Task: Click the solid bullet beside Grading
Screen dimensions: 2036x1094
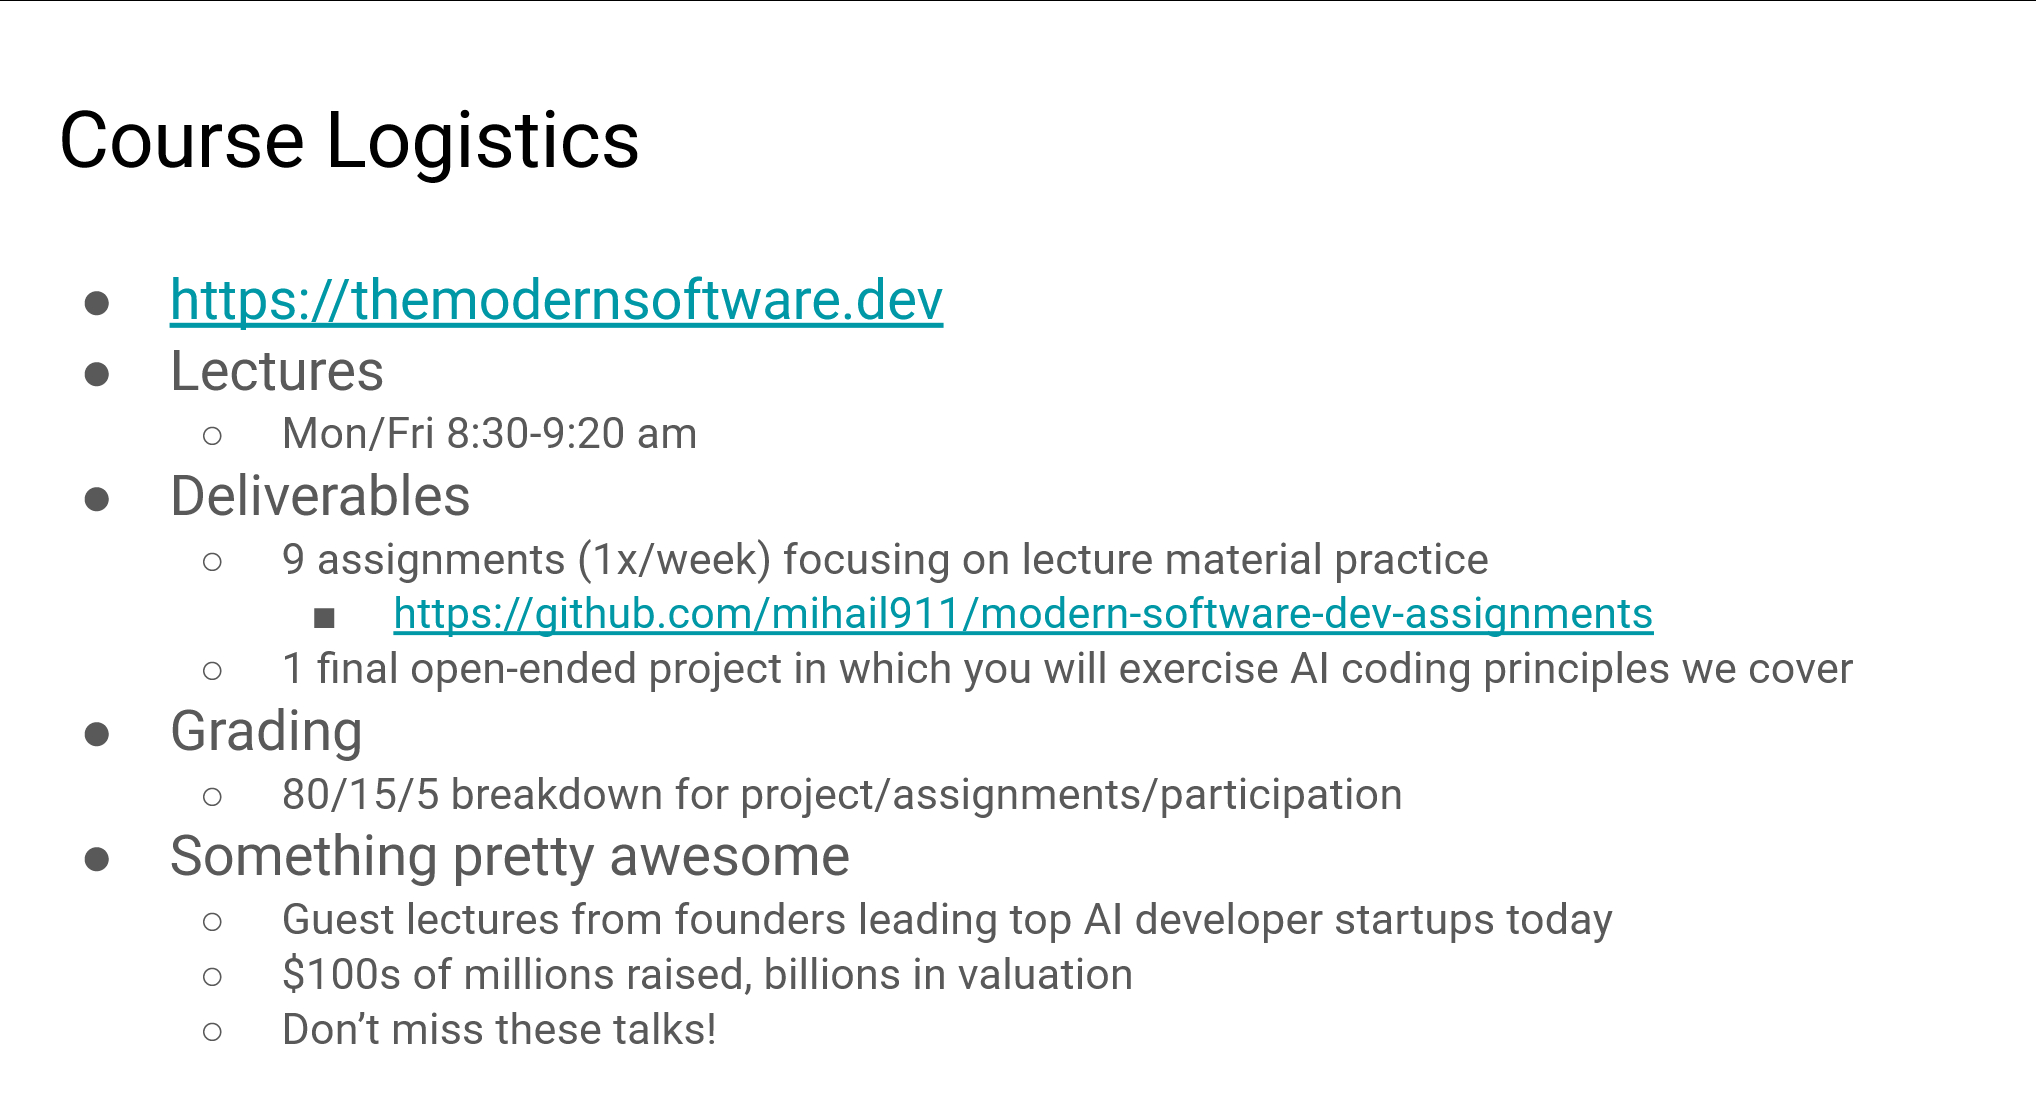Action: tap(97, 735)
